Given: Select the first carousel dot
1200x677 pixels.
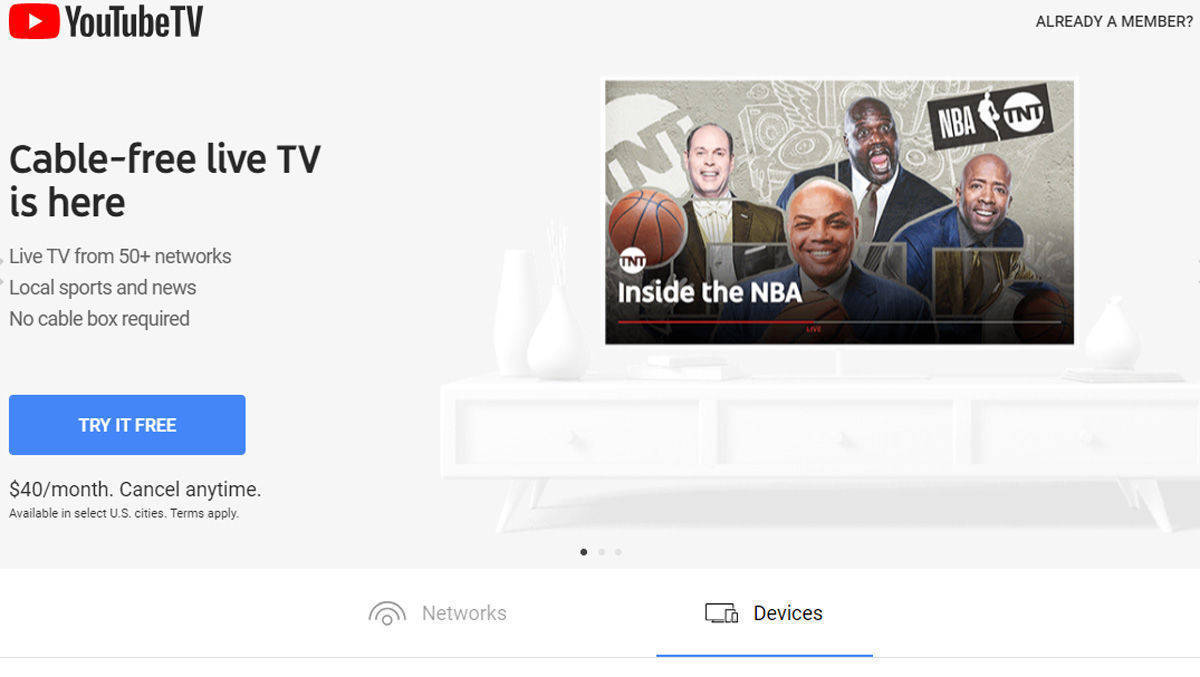Looking at the screenshot, I should pos(584,552).
